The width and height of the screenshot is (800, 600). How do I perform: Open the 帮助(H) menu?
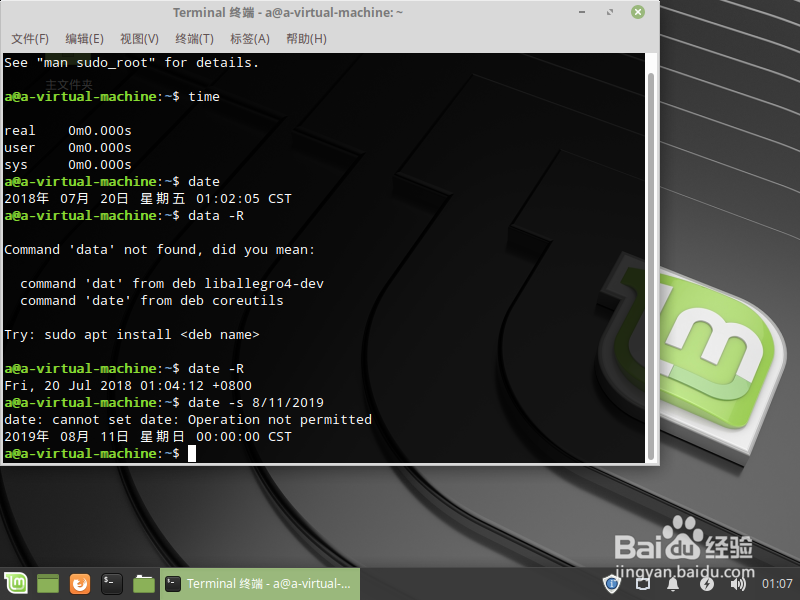click(305, 38)
